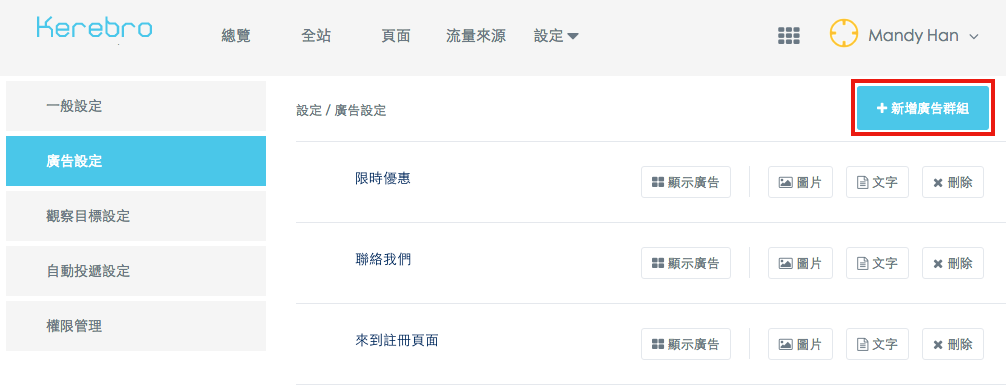Open 權限管理 sidebar item
Image resolution: width=1006 pixels, height=386 pixels.
pos(136,326)
